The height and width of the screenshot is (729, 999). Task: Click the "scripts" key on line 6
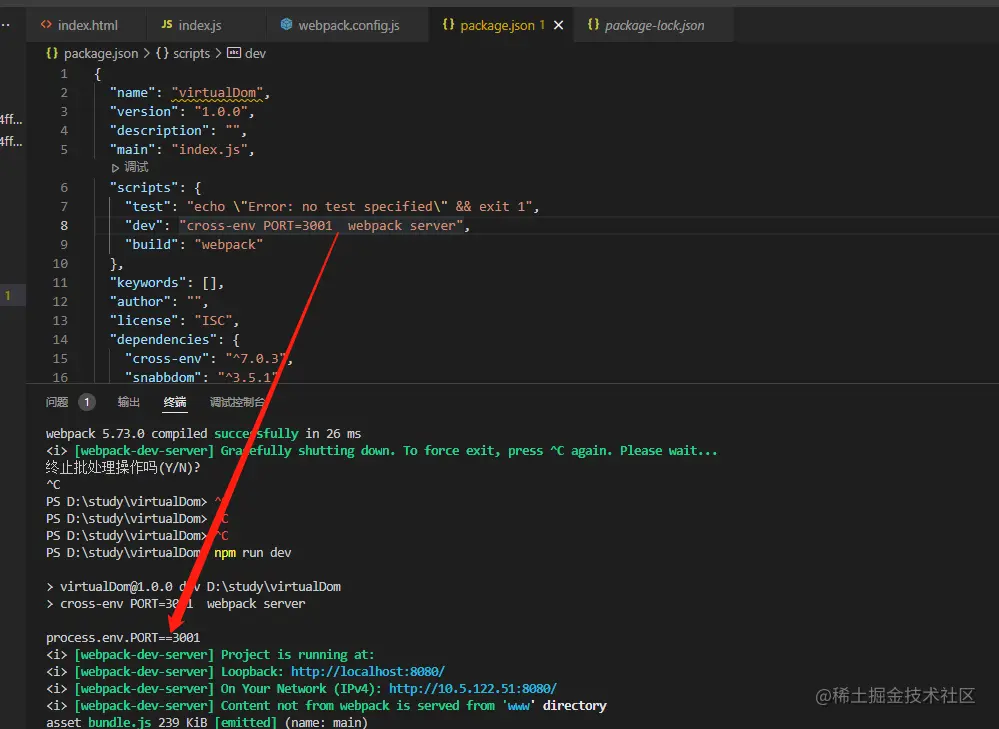click(144, 188)
